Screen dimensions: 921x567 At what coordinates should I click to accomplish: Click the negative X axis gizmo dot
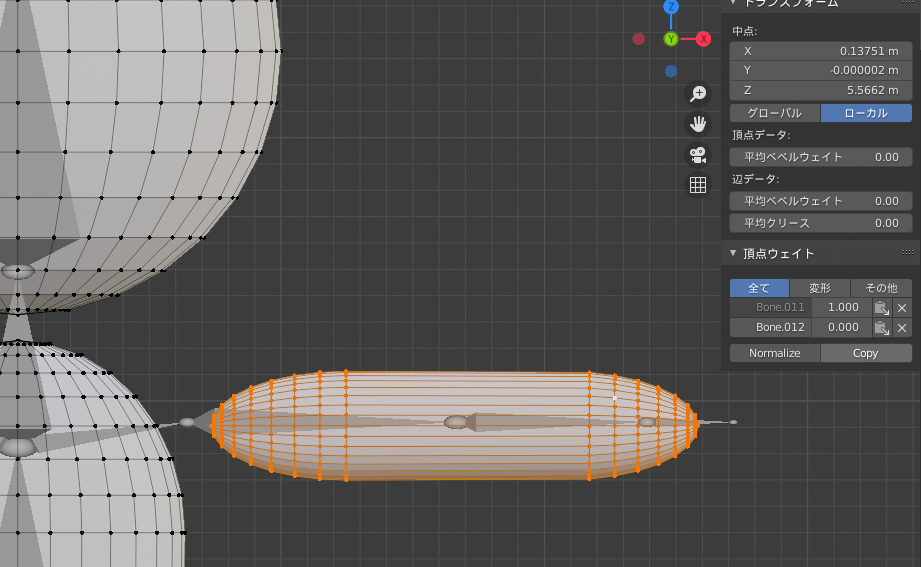click(638, 39)
